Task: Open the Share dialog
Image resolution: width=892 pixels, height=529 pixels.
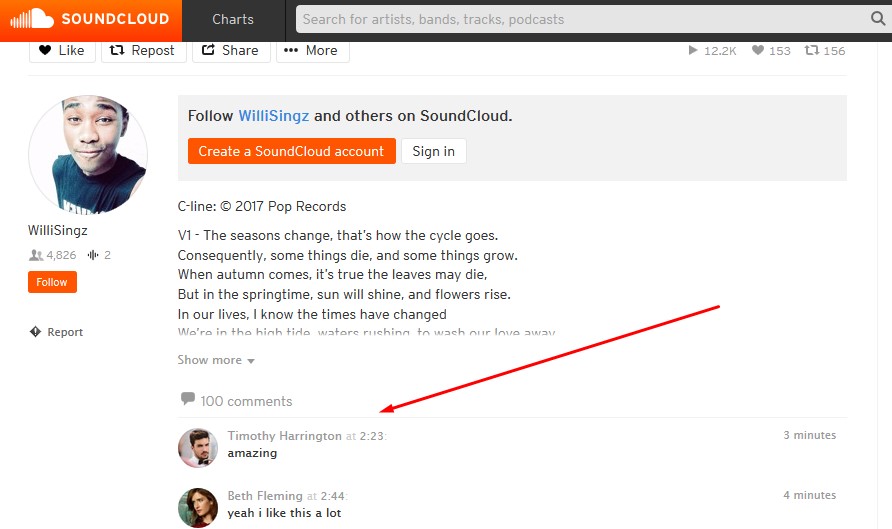Action: [x=231, y=50]
